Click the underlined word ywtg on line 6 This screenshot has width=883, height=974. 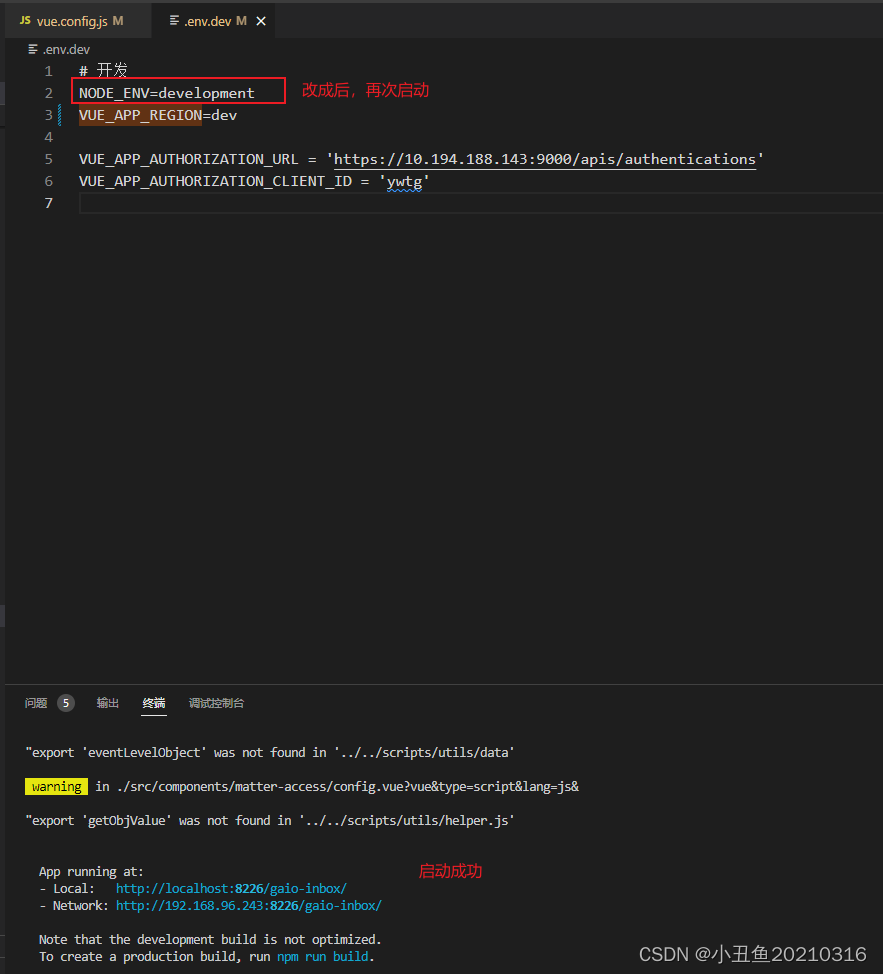click(405, 181)
